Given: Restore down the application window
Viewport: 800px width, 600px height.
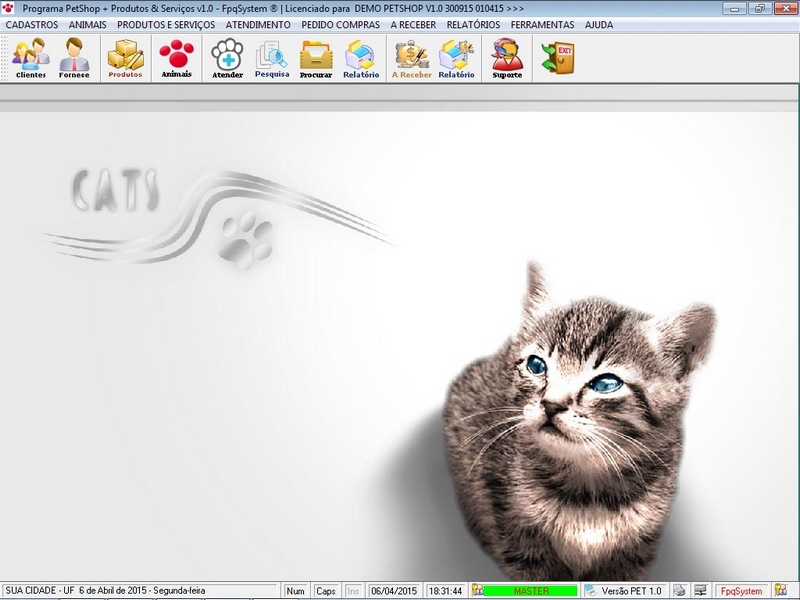Looking at the screenshot, I should (x=760, y=8).
